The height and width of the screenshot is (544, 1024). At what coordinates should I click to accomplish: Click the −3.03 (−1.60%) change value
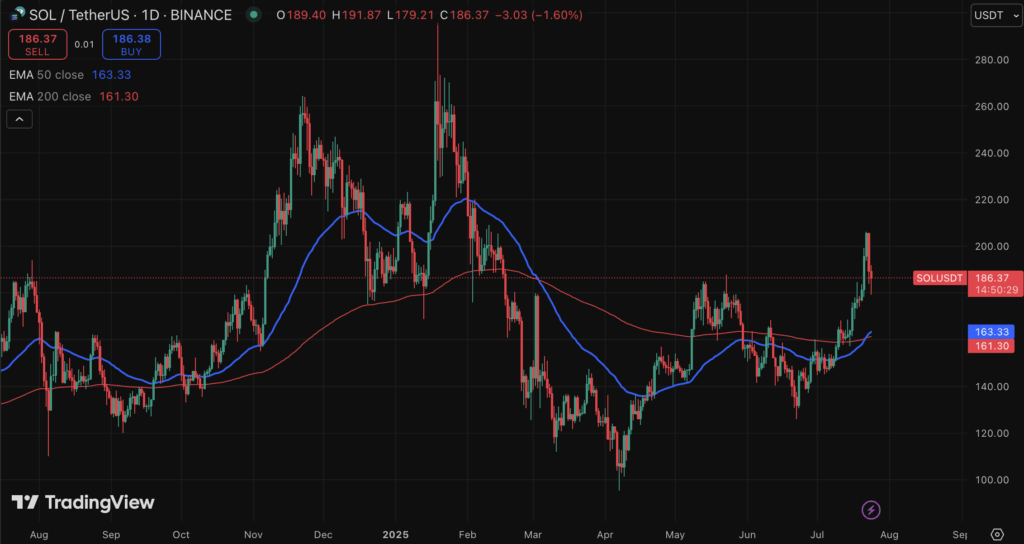[537, 14]
